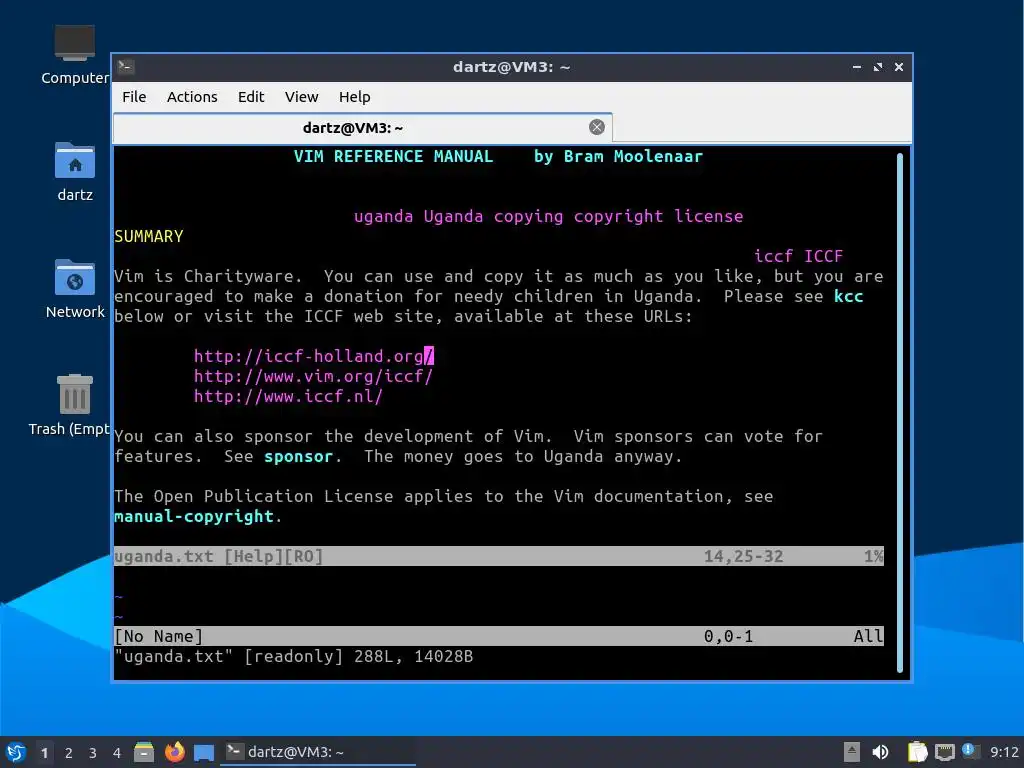Image resolution: width=1024 pixels, height=768 pixels.
Task: Switch to workspace 4
Action: click(x=117, y=753)
